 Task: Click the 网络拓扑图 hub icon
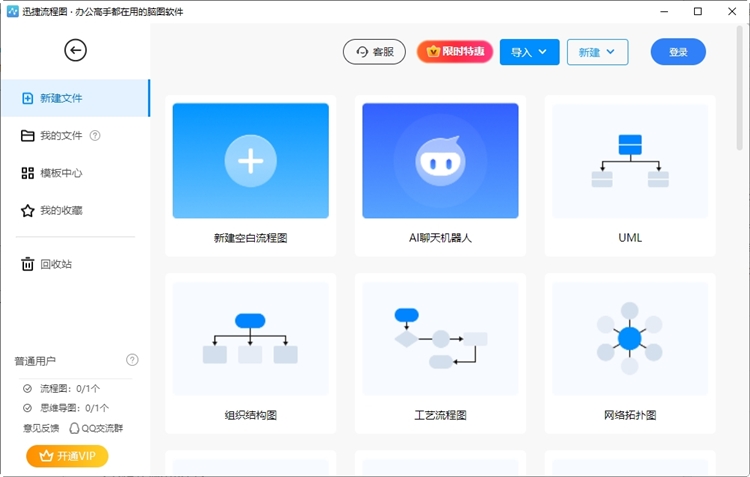pyautogui.click(x=629, y=338)
